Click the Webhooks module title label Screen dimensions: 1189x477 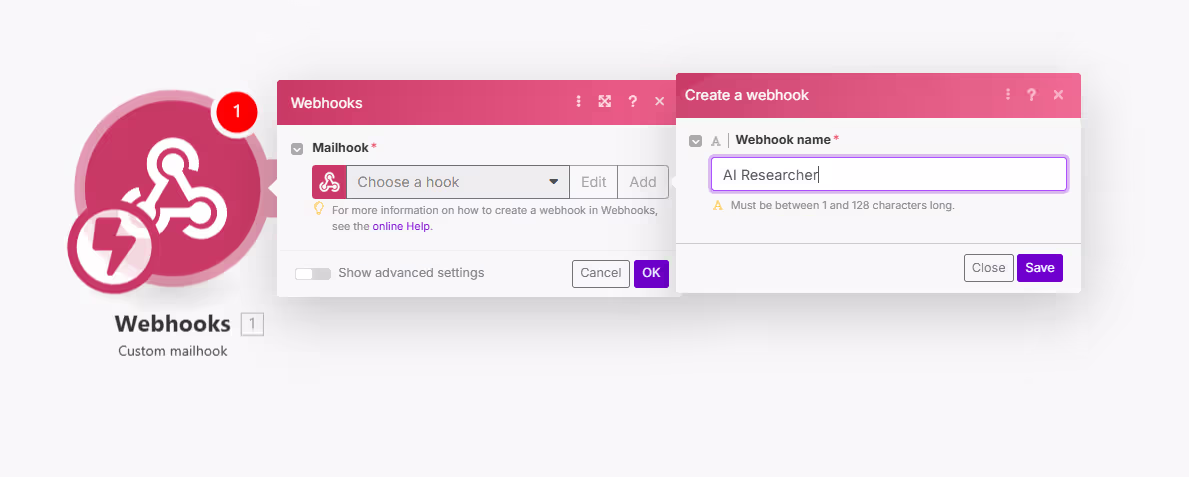click(173, 324)
